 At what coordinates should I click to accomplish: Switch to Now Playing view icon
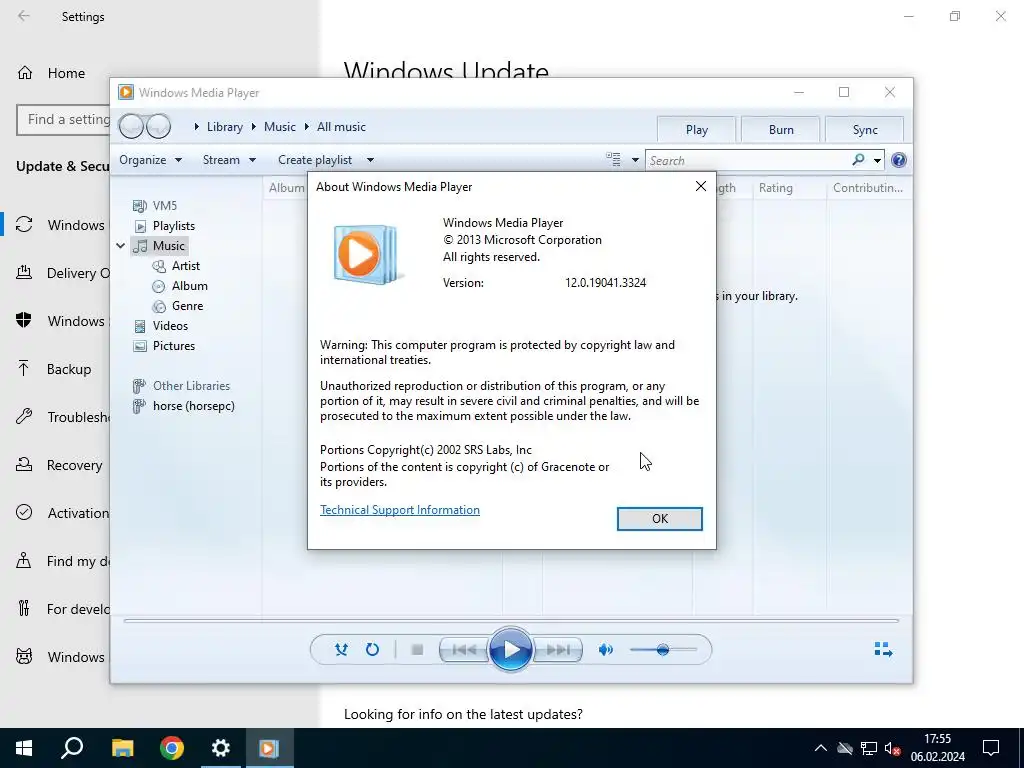[883, 649]
